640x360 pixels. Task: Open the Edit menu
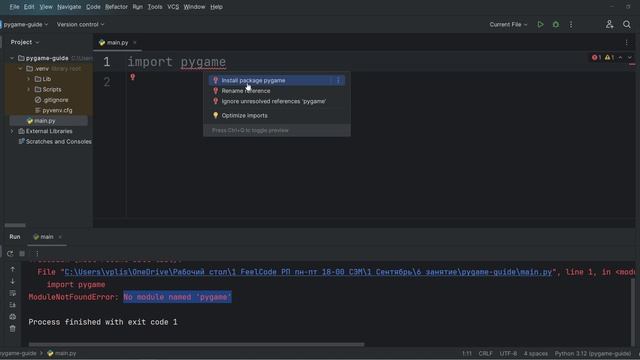(x=29, y=7)
